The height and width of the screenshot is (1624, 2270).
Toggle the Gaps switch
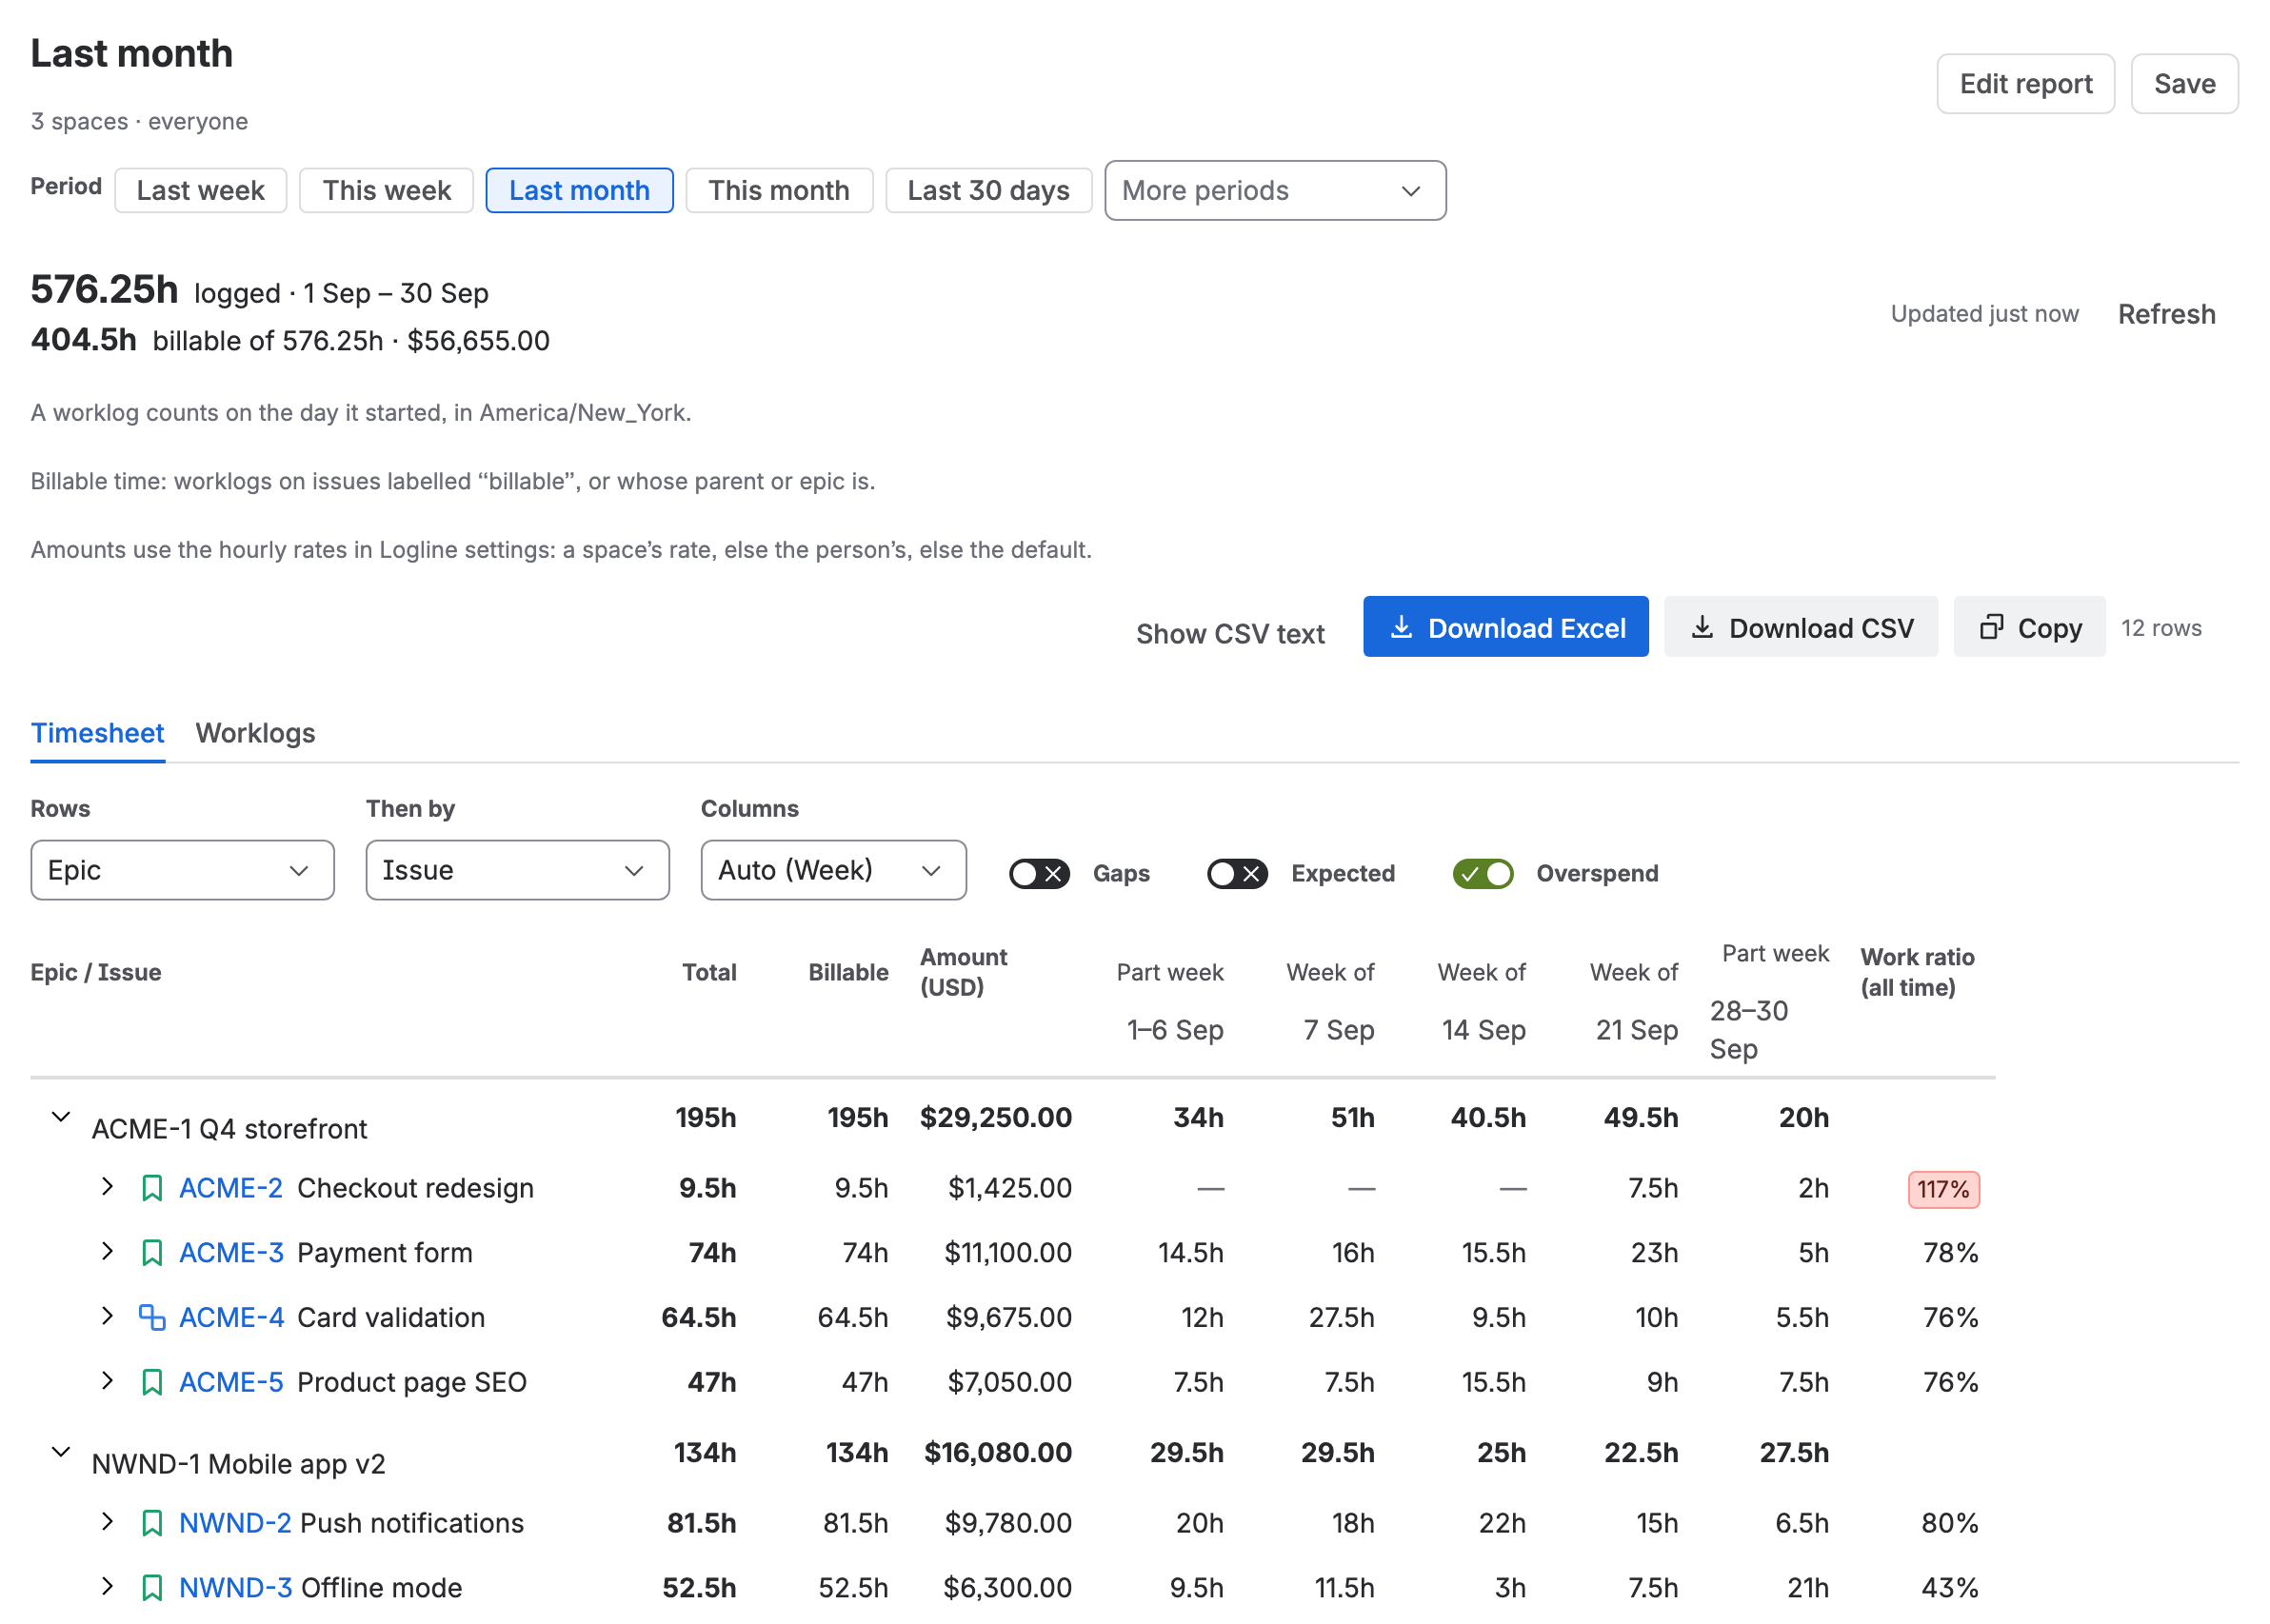pos(1039,873)
